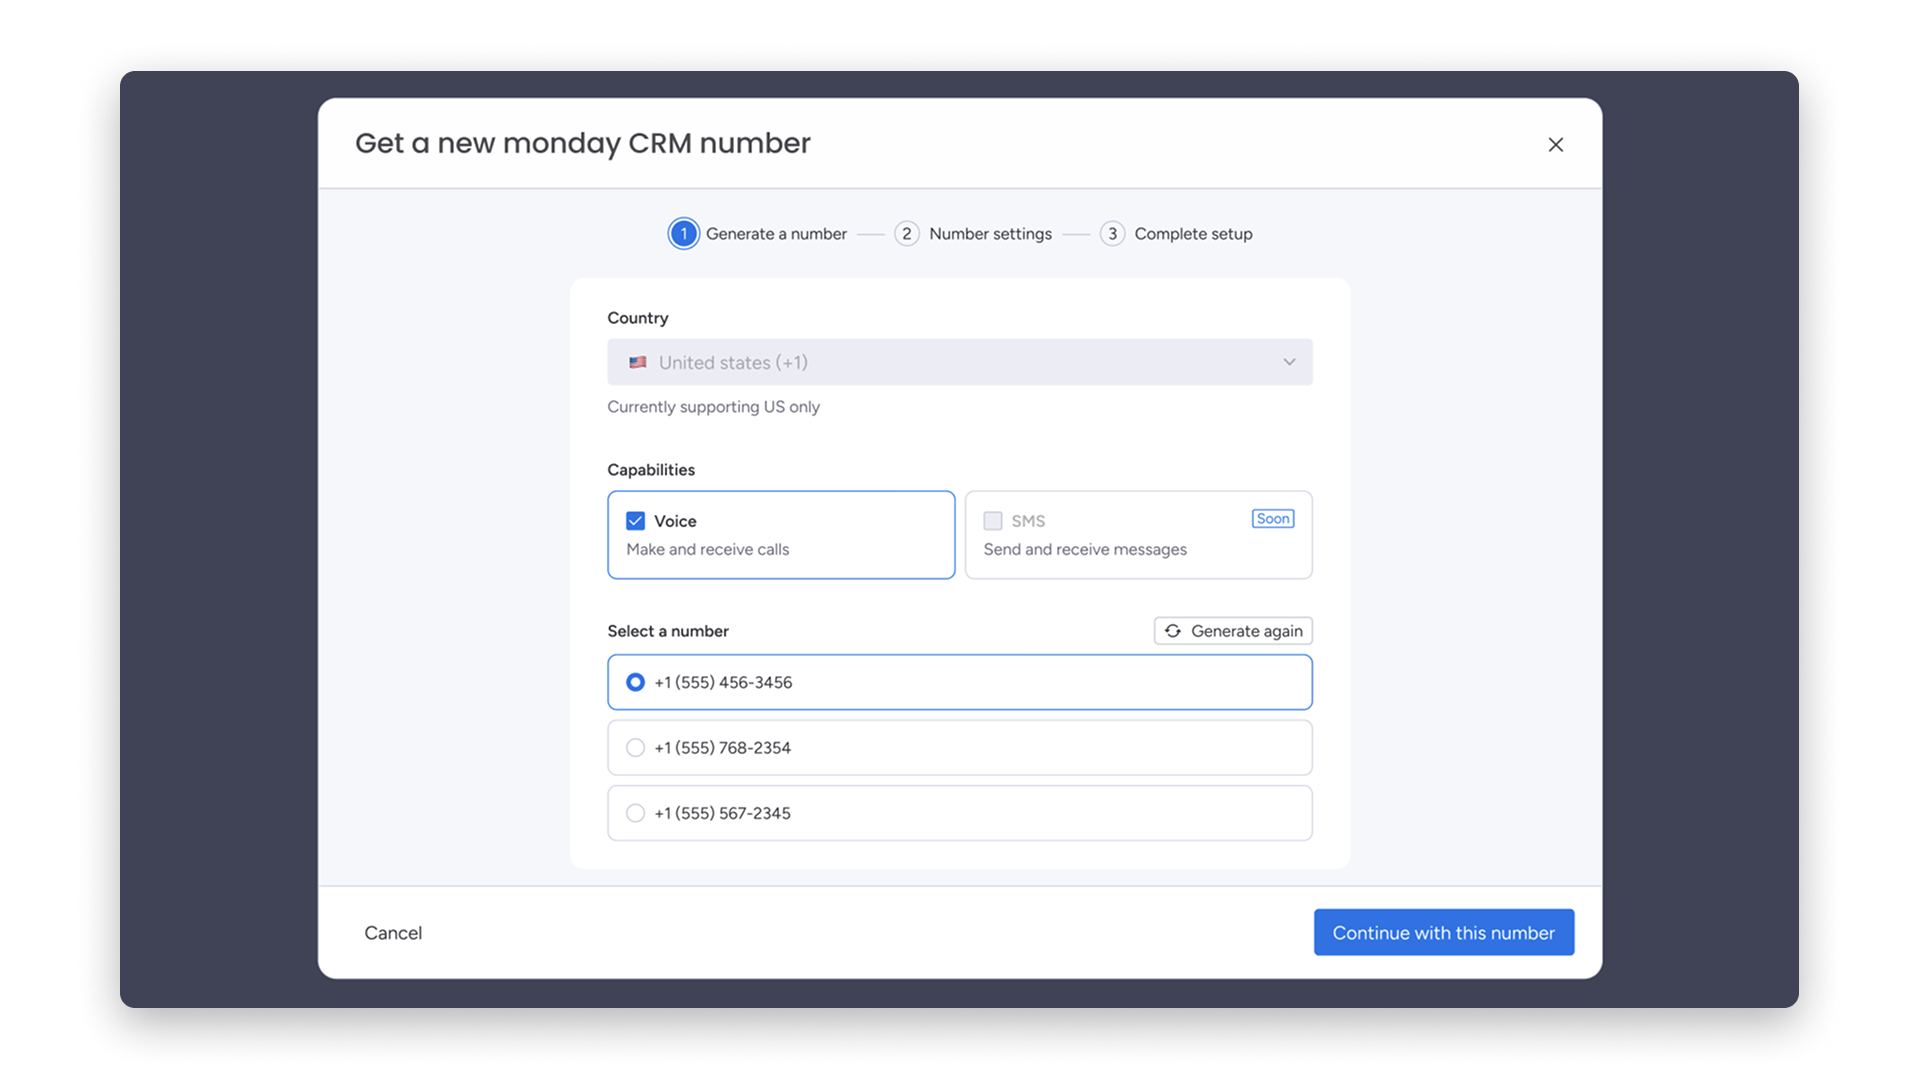The image size is (1920, 1080).
Task: Click the 'Select a number' label
Action: click(668, 631)
